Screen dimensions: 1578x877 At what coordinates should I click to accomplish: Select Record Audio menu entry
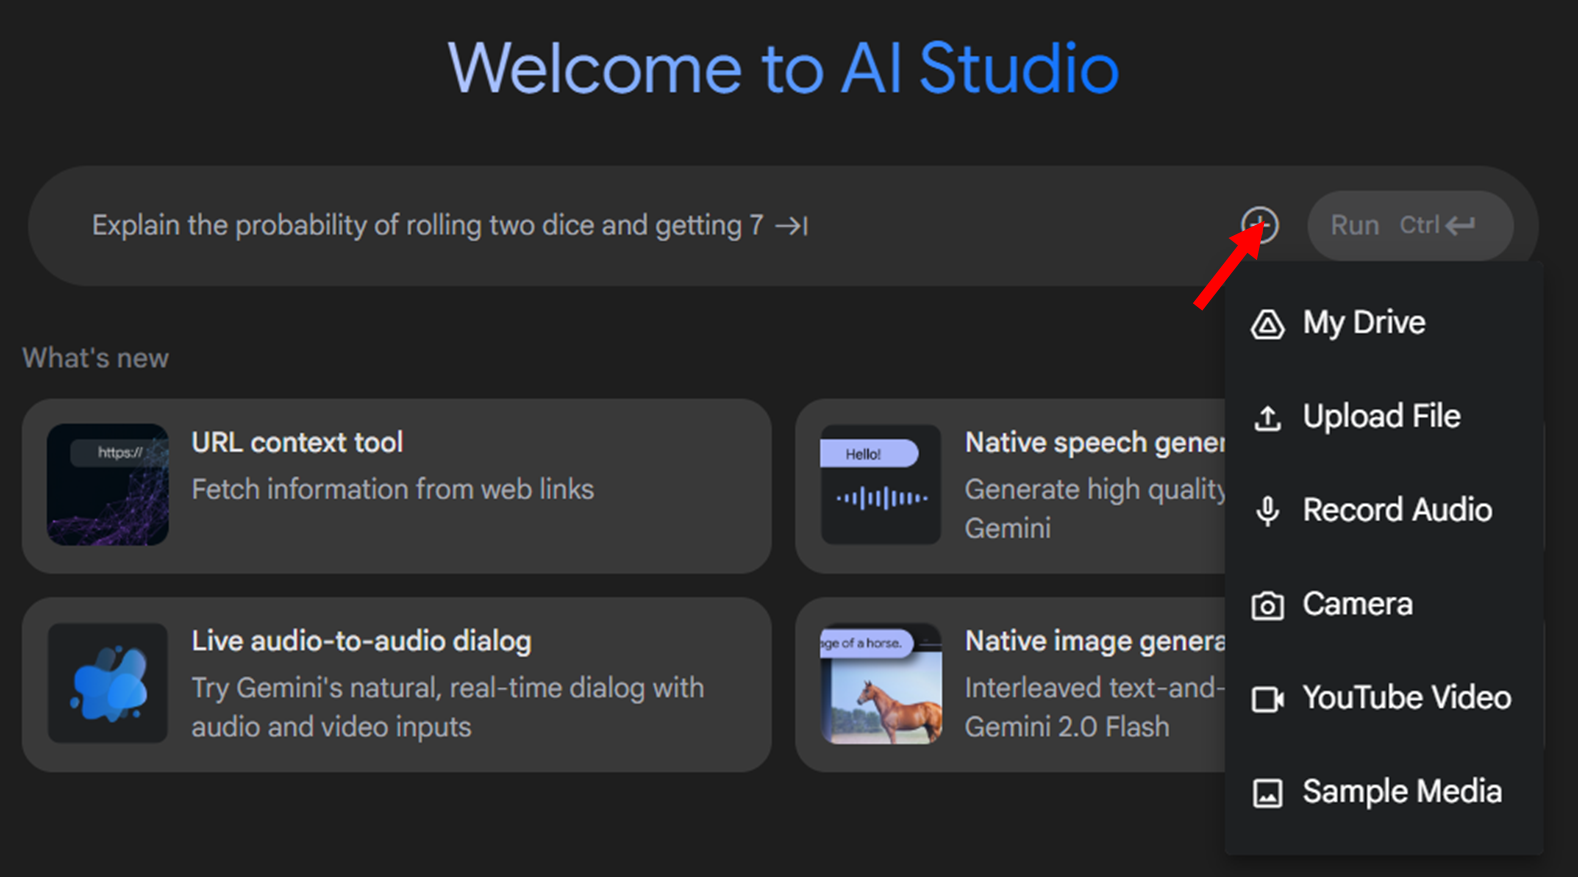[x=1384, y=510]
